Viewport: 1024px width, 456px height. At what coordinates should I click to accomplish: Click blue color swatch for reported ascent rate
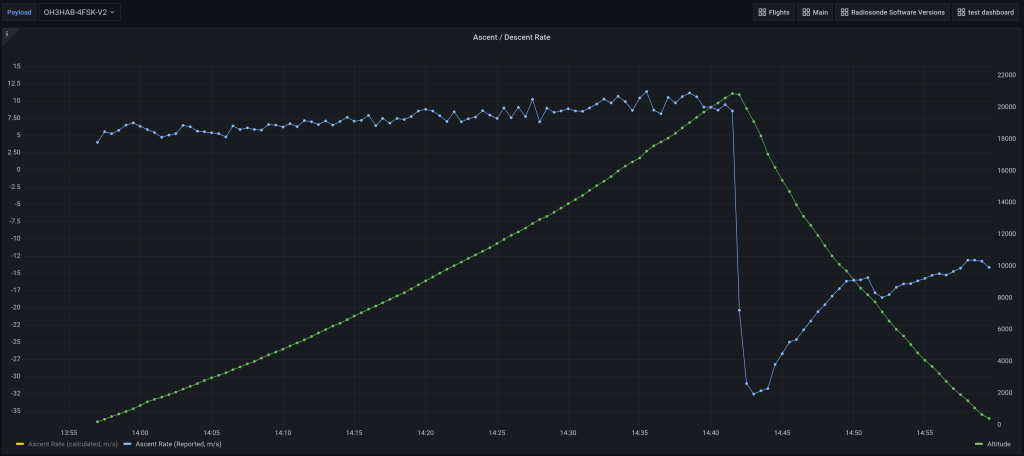(x=127, y=444)
